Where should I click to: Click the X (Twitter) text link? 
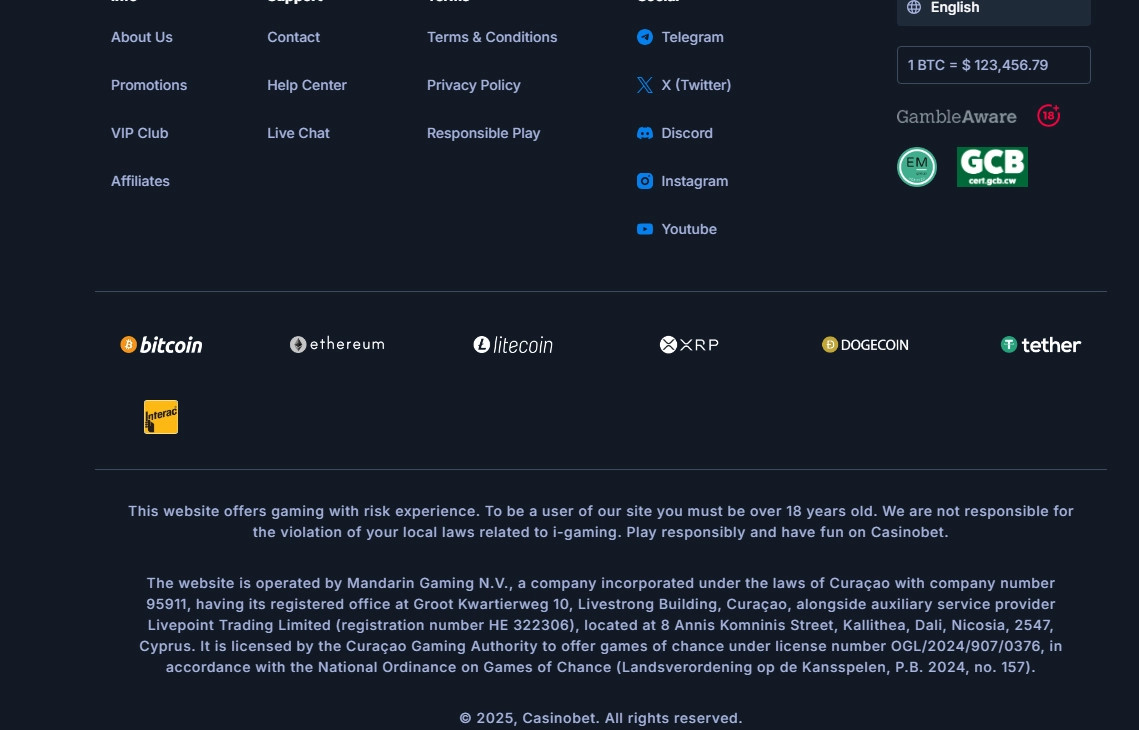coord(696,85)
